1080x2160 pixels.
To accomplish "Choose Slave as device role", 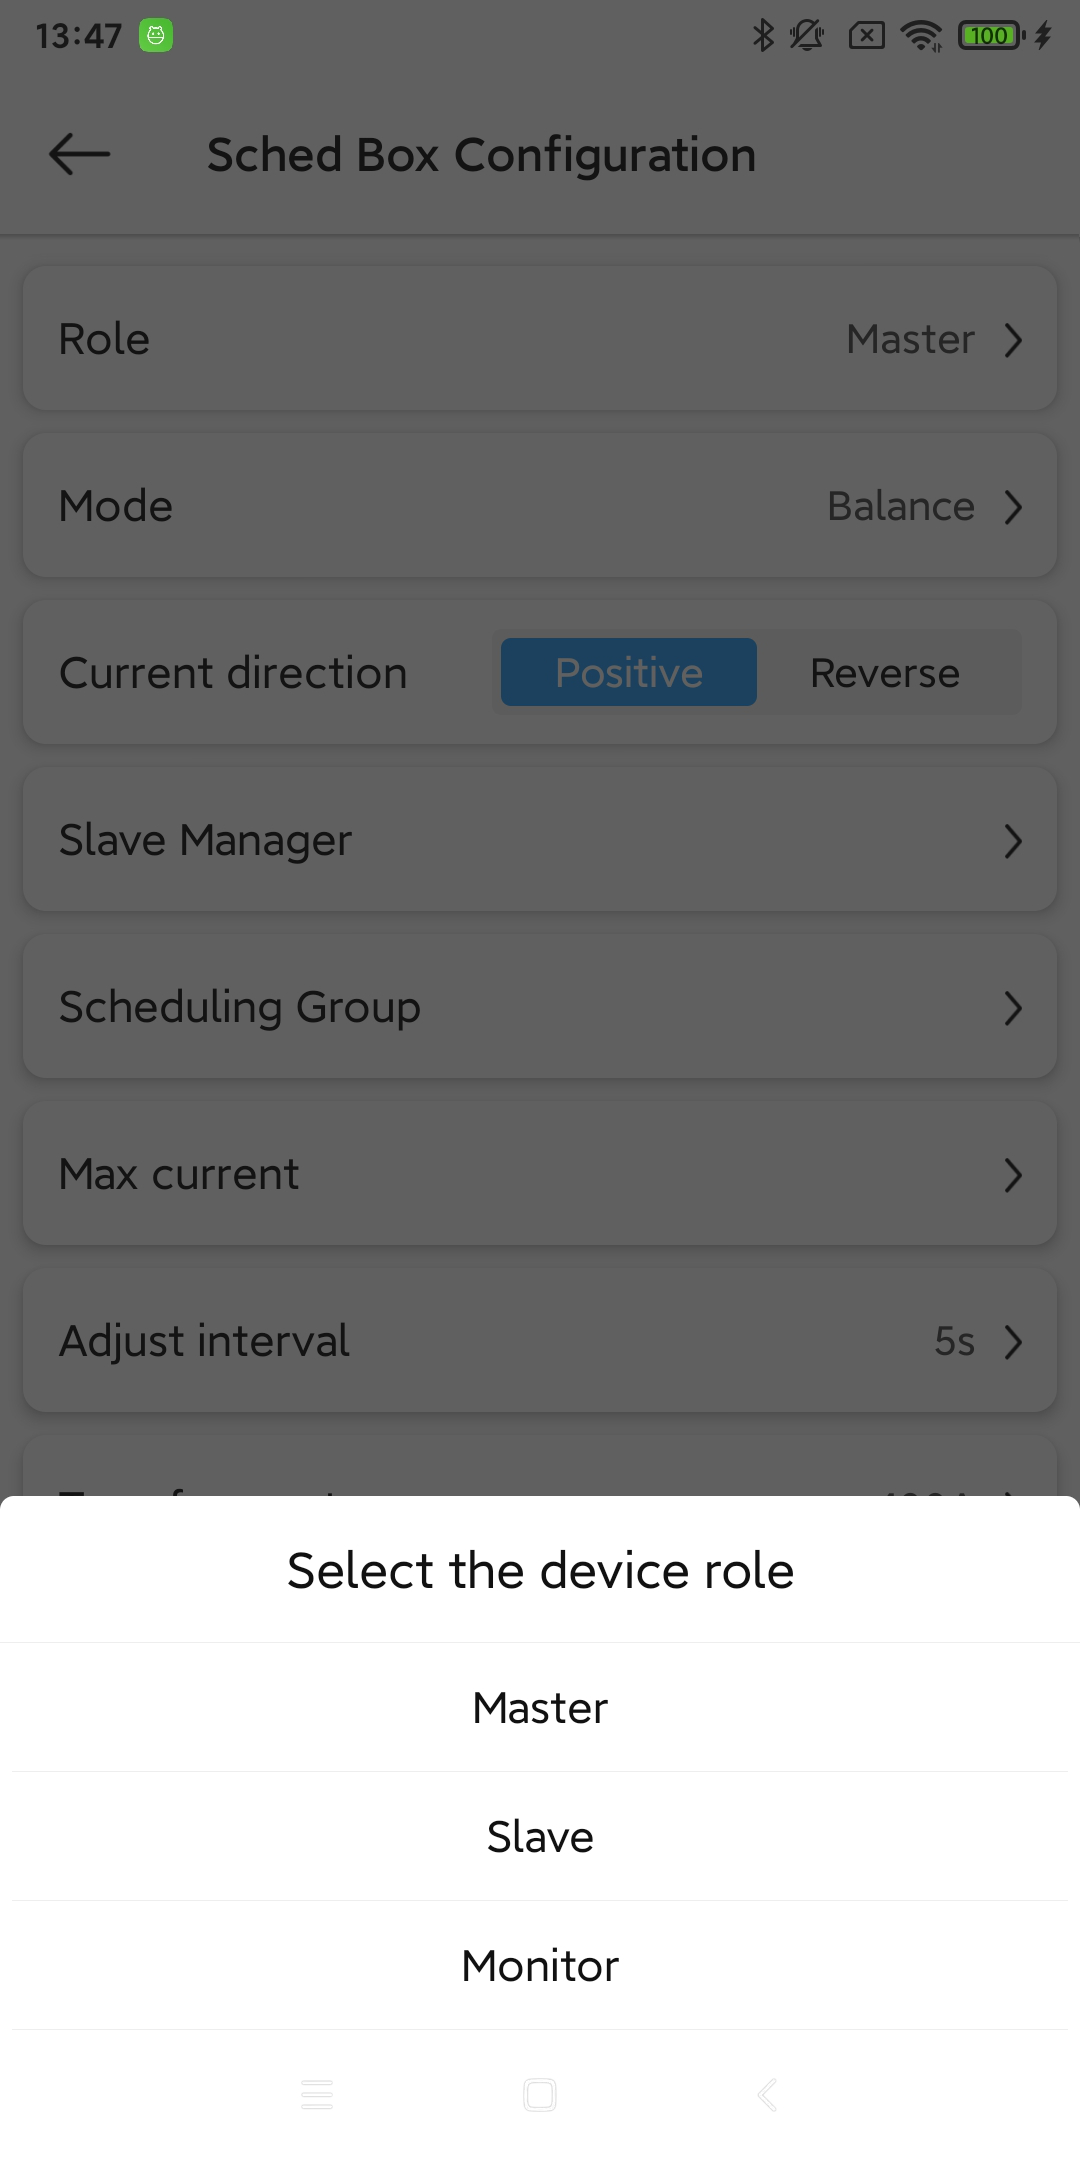I will tap(540, 1837).
